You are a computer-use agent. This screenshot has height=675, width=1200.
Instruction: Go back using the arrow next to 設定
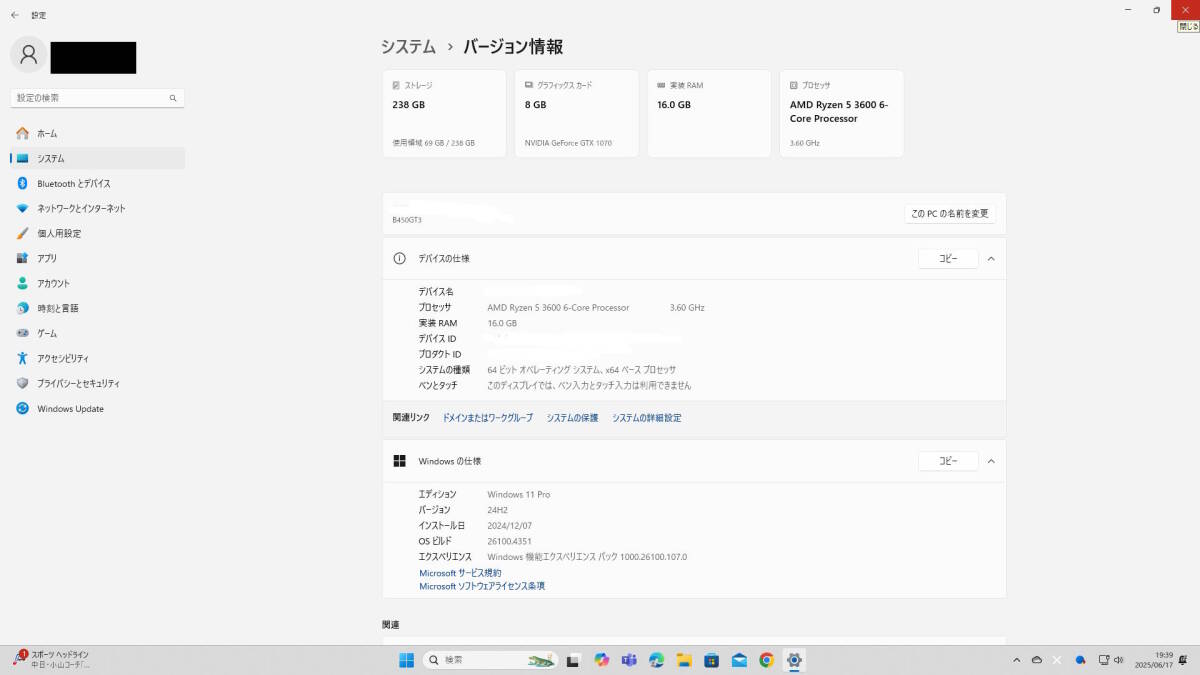tap(14, 15)
